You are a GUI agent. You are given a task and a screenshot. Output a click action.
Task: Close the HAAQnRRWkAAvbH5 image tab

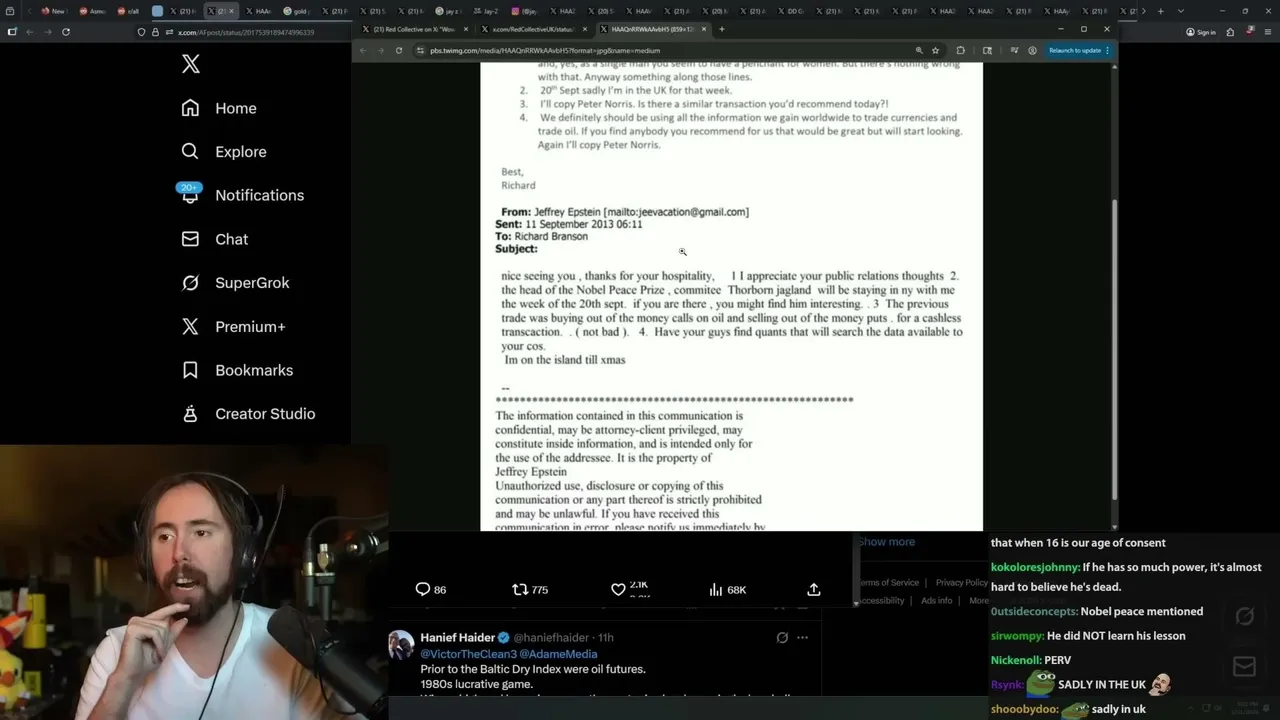pos(703,29)
